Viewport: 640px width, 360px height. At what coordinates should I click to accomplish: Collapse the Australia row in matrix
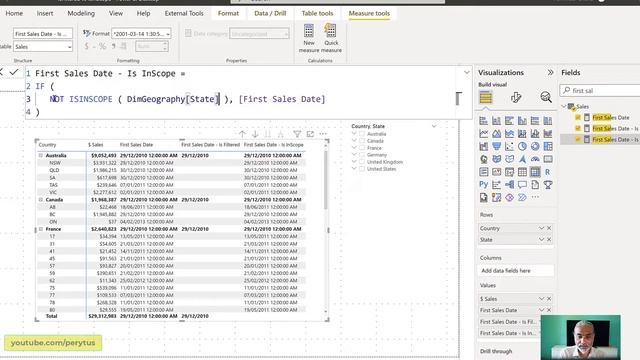pos(41,156)
